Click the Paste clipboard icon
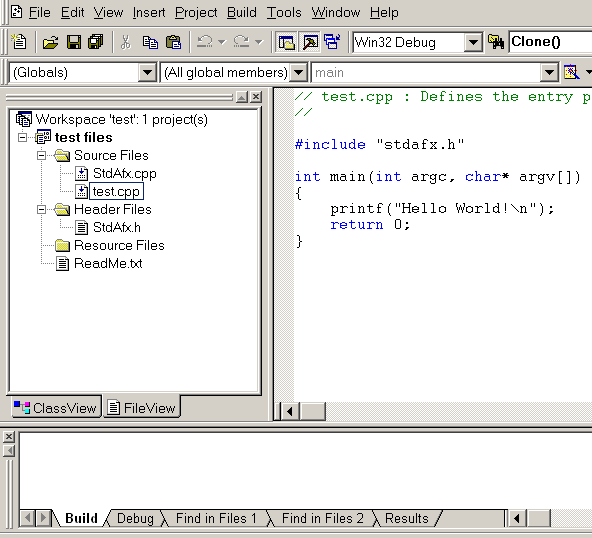Image resolution: width=592 pixels, height=538 pixels. coord(173,42)
